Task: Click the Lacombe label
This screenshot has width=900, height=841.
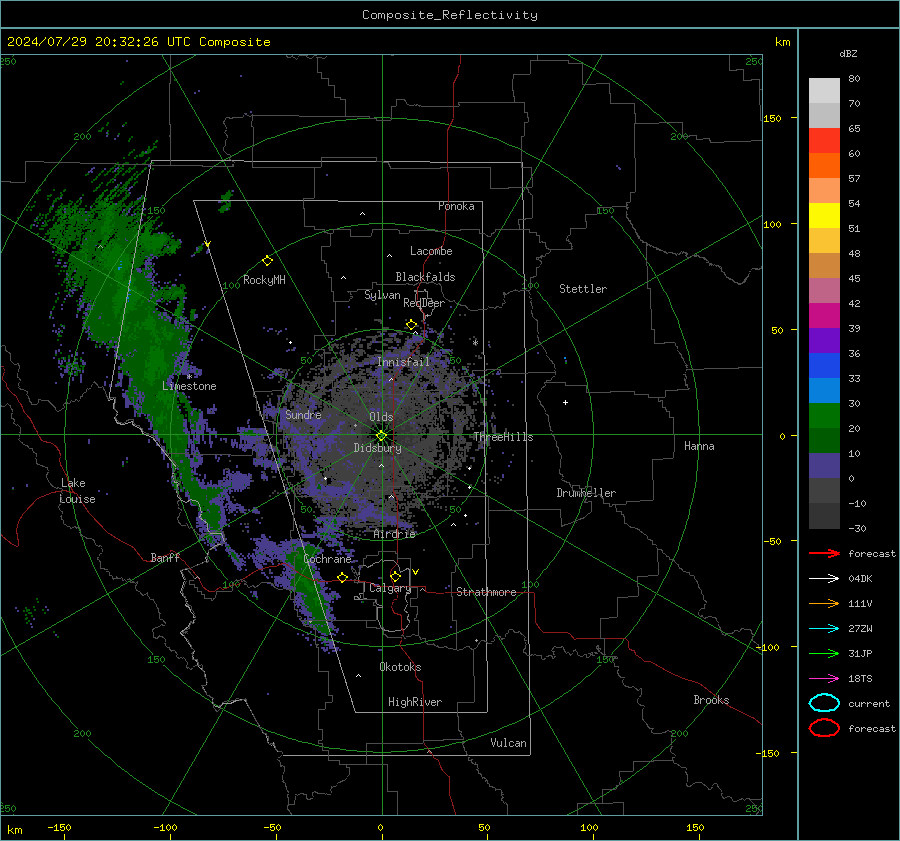Action: [x=431, y=251]
